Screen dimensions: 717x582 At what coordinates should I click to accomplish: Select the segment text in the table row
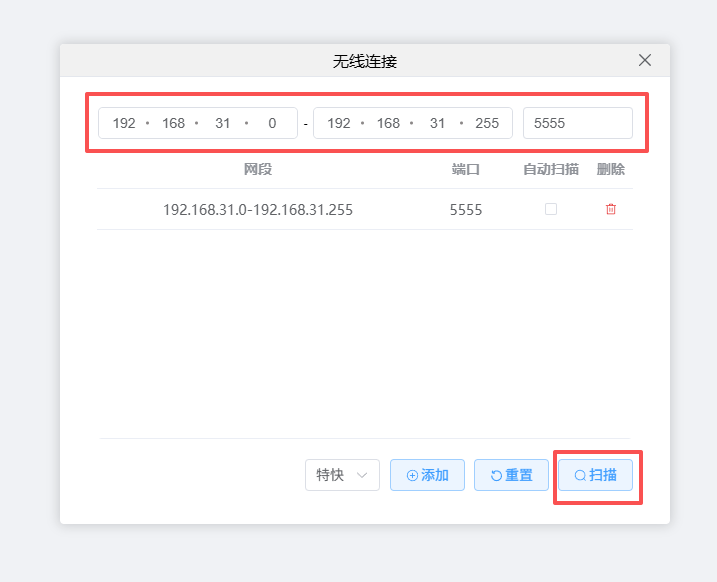(x=257, y=210)
